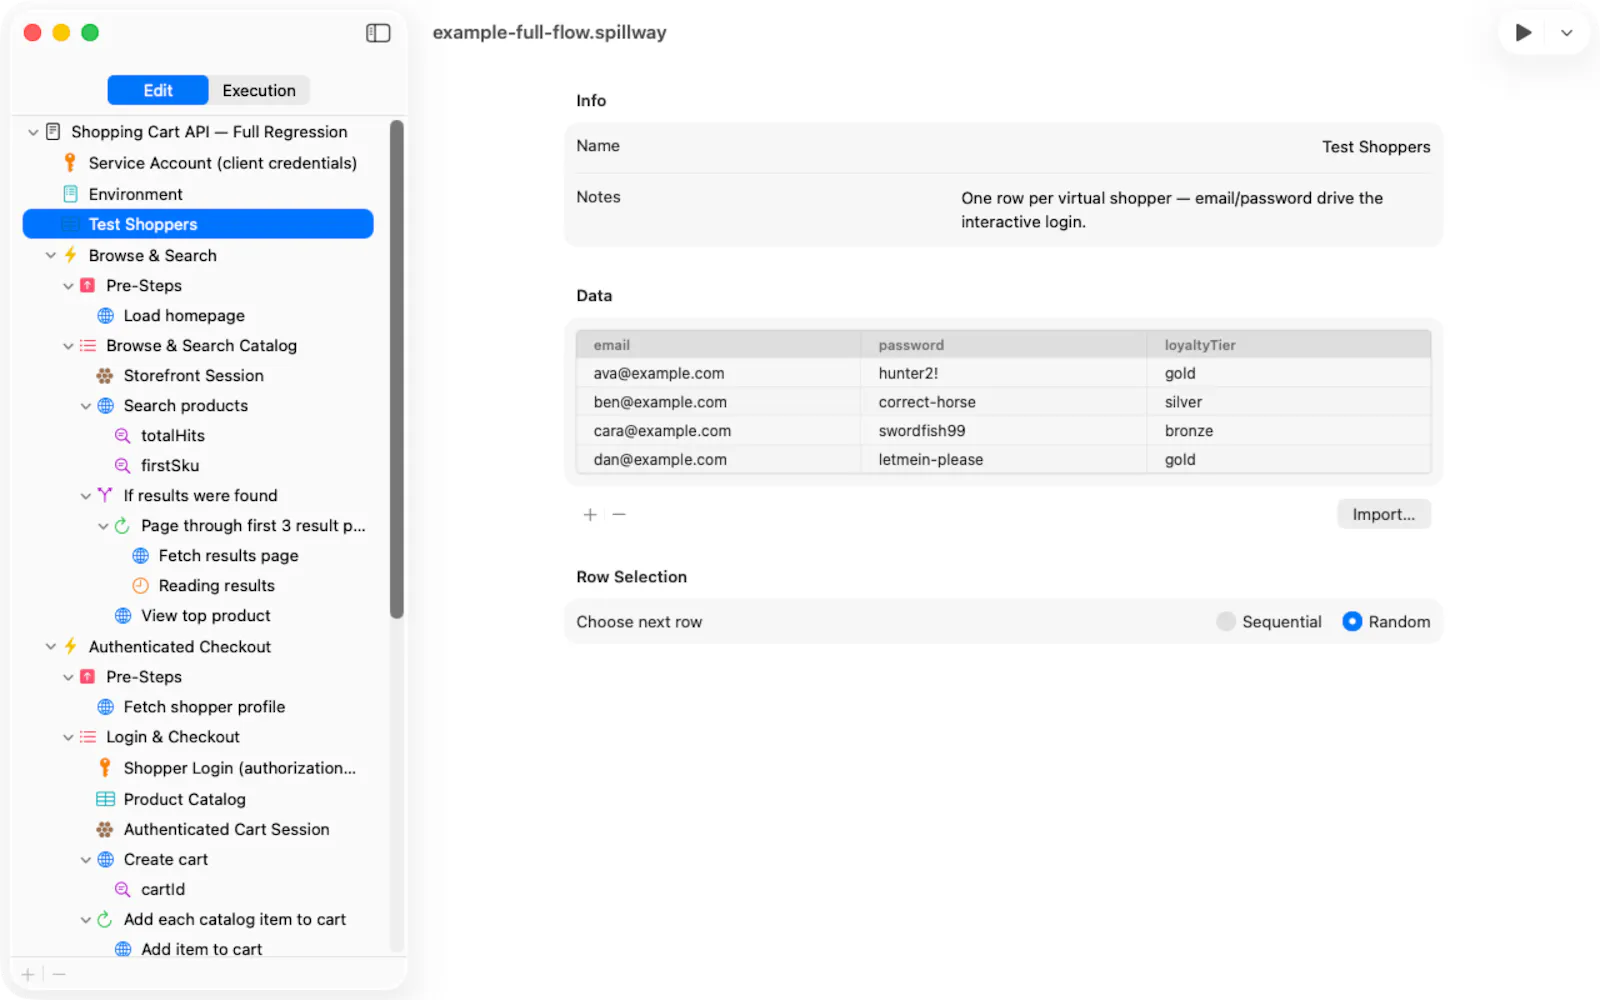Viewport: 1600px width, 1000px height.
Task: Select Product Catalog table icon
Action: 105,799
